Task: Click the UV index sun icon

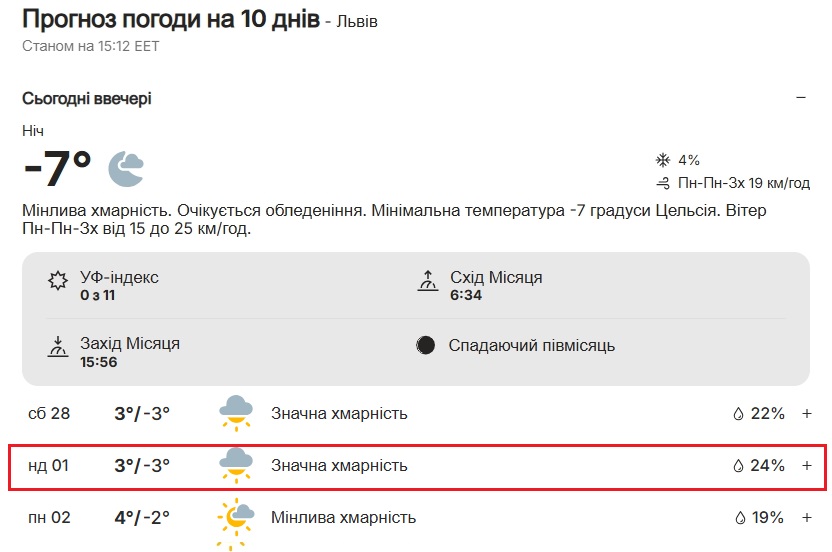Action: tap(58, 281)
